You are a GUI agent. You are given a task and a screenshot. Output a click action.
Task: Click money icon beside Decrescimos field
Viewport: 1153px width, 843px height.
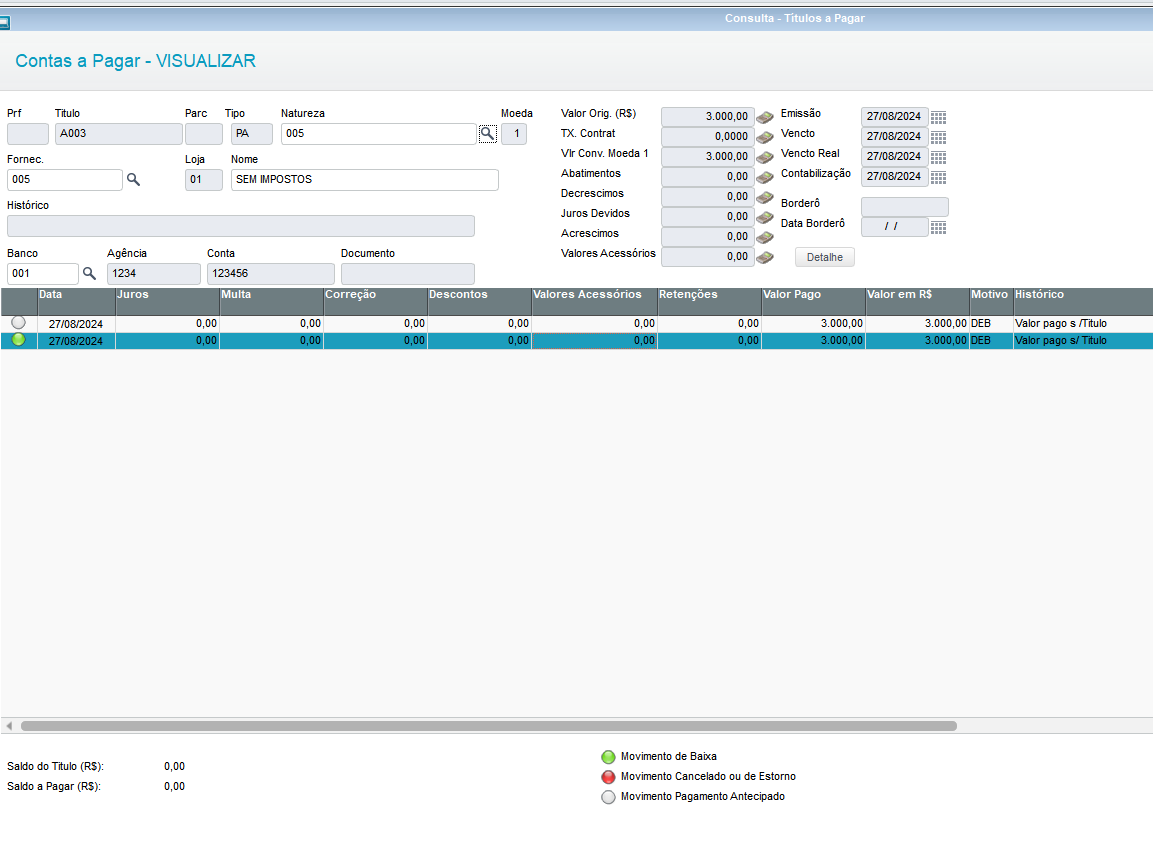(765, 197)
